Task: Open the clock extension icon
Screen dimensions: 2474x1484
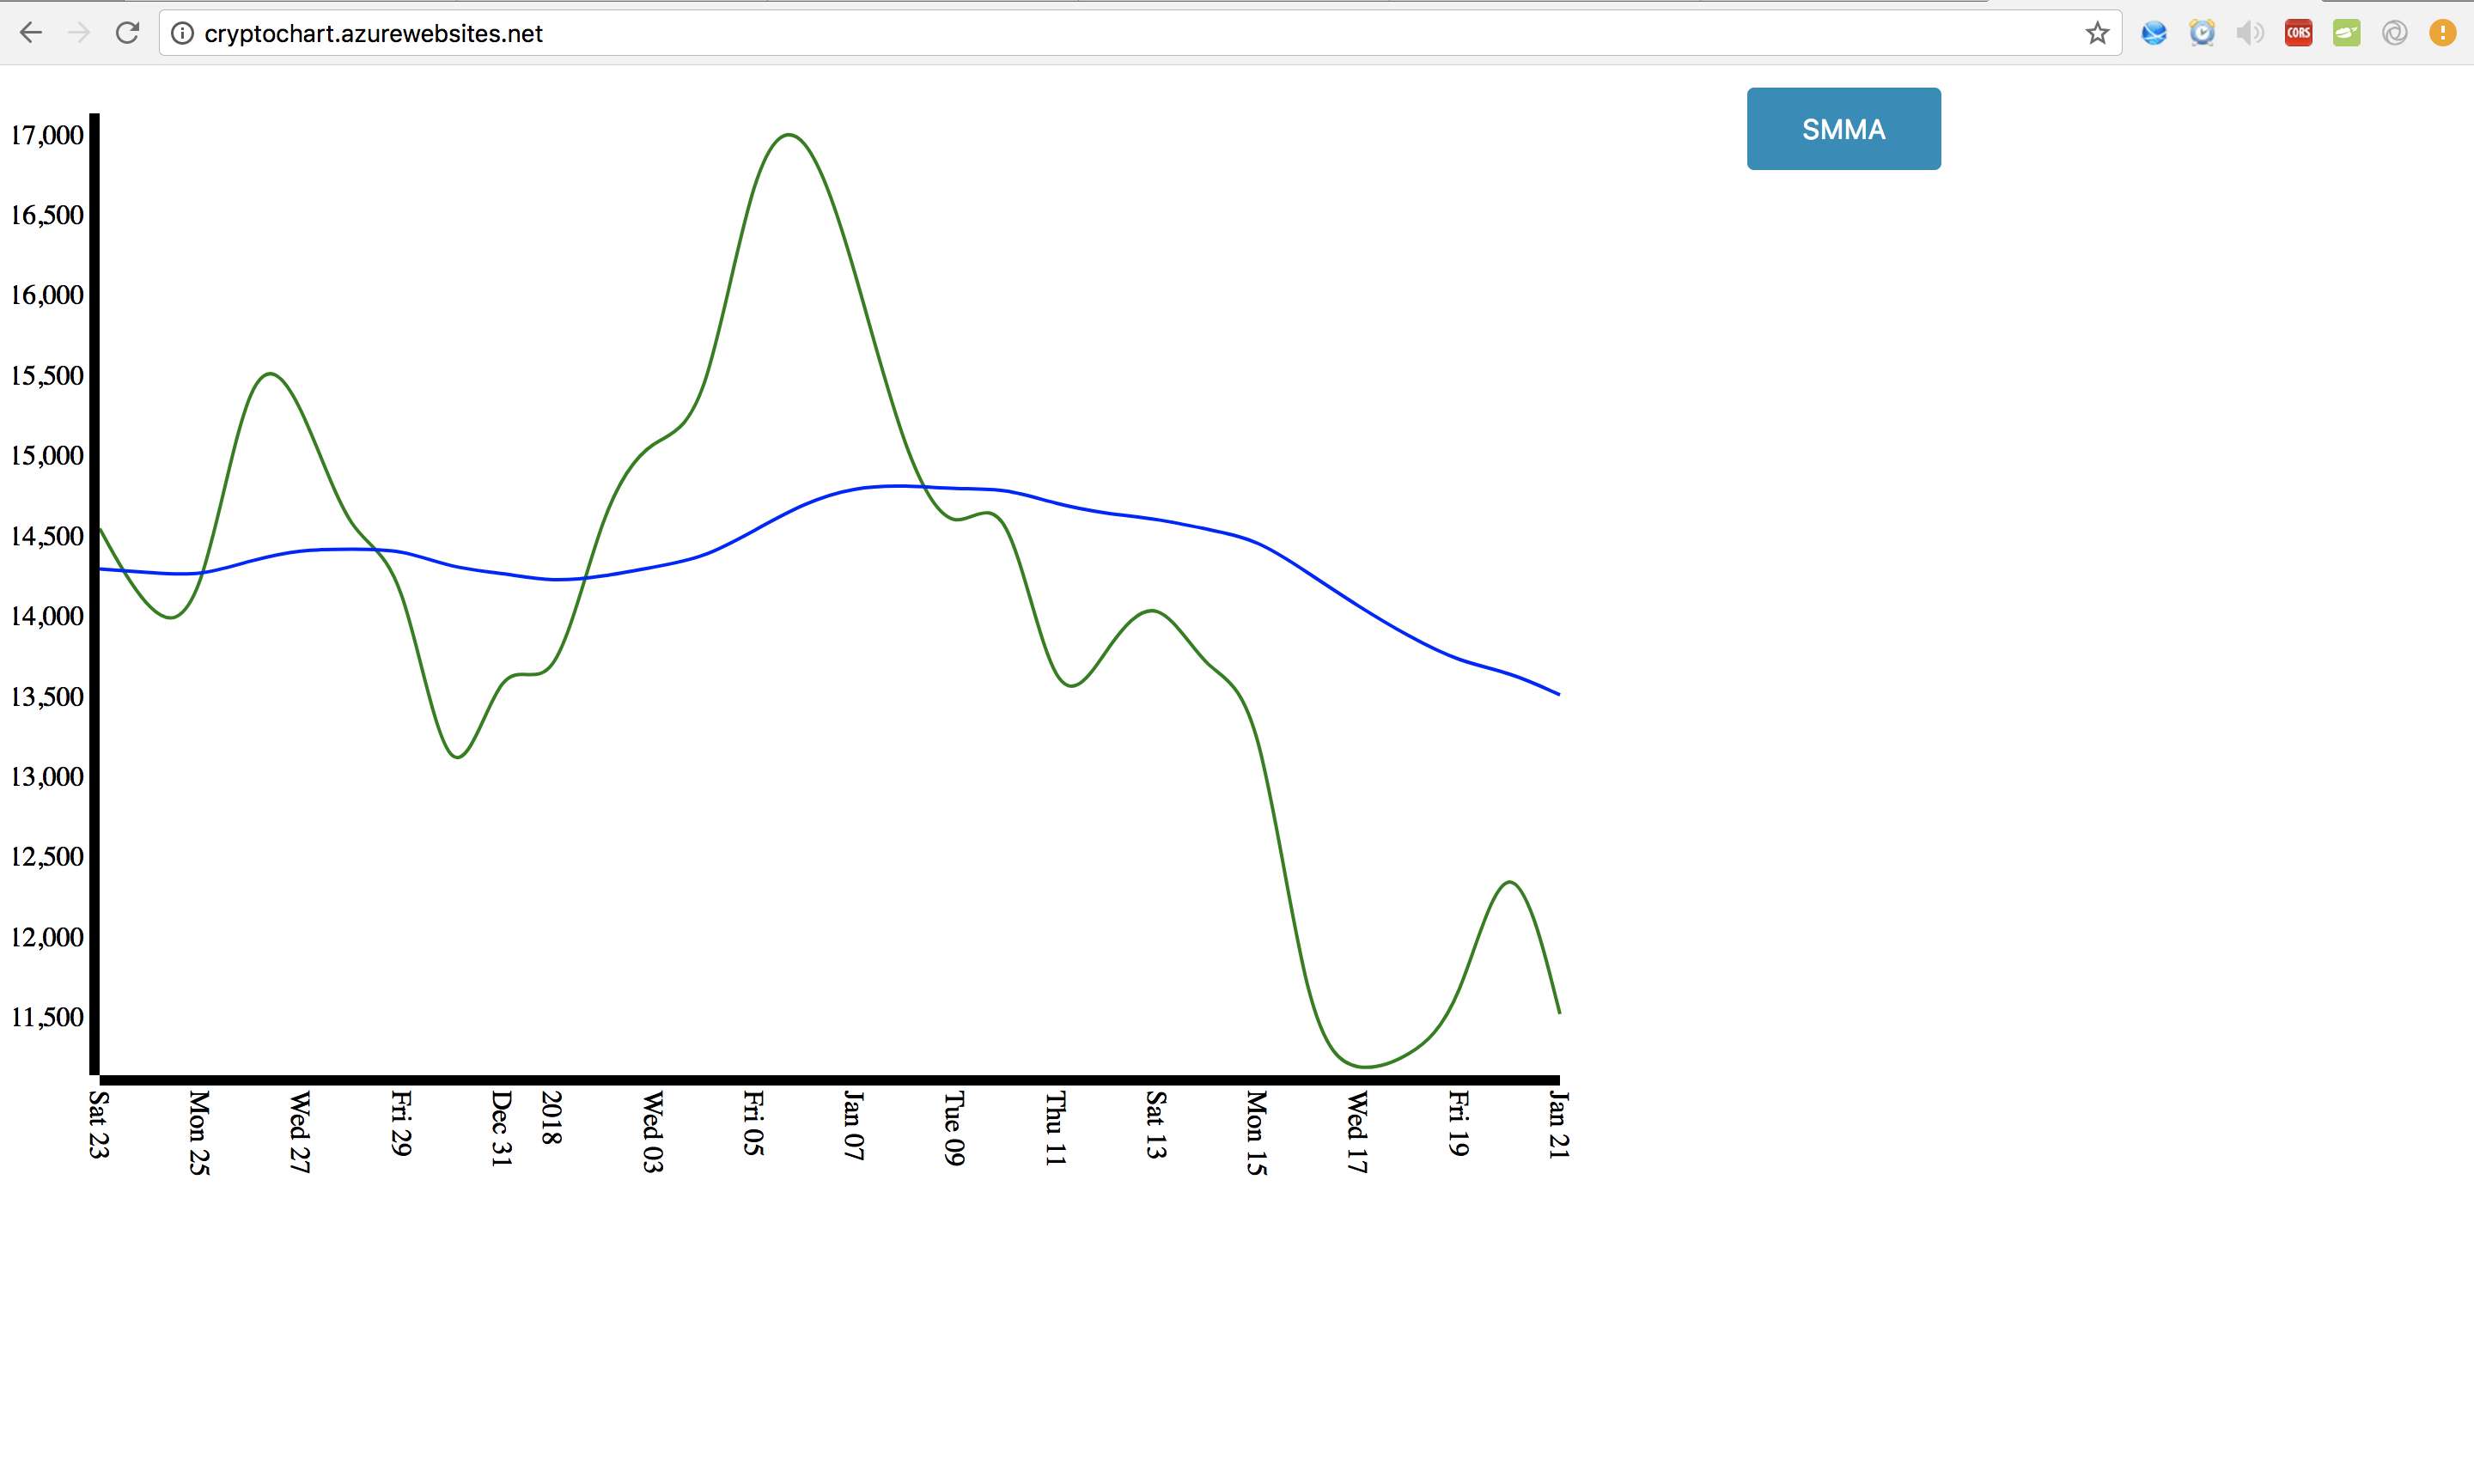Action: pos(2202,33)
